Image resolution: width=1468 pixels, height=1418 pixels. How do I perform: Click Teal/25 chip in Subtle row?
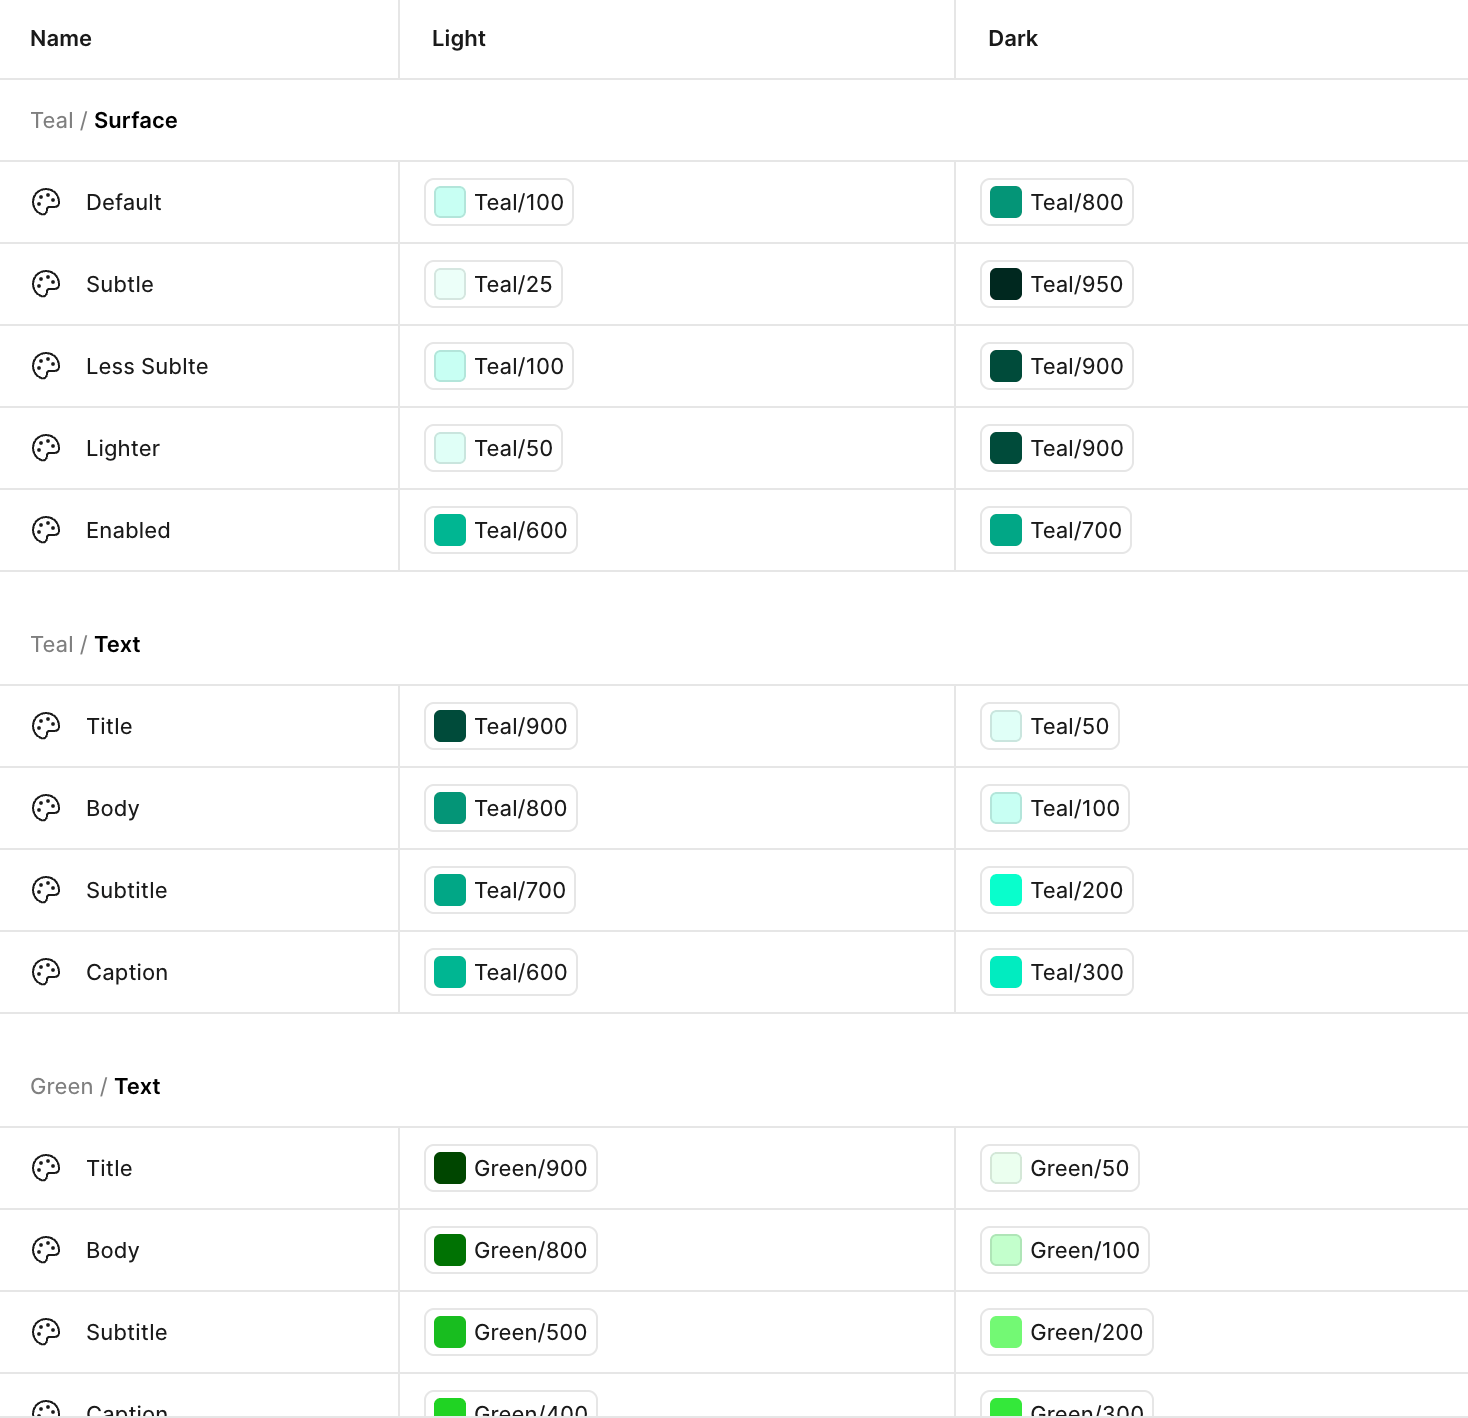[x=494, y=284]
